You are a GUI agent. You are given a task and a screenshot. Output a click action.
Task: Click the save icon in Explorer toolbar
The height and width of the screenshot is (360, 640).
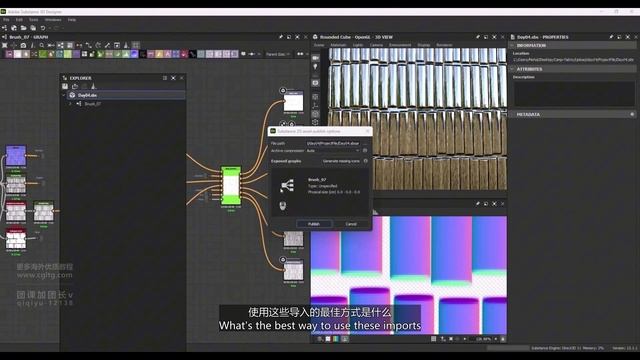pyautogui.click(x=65, y=86)
